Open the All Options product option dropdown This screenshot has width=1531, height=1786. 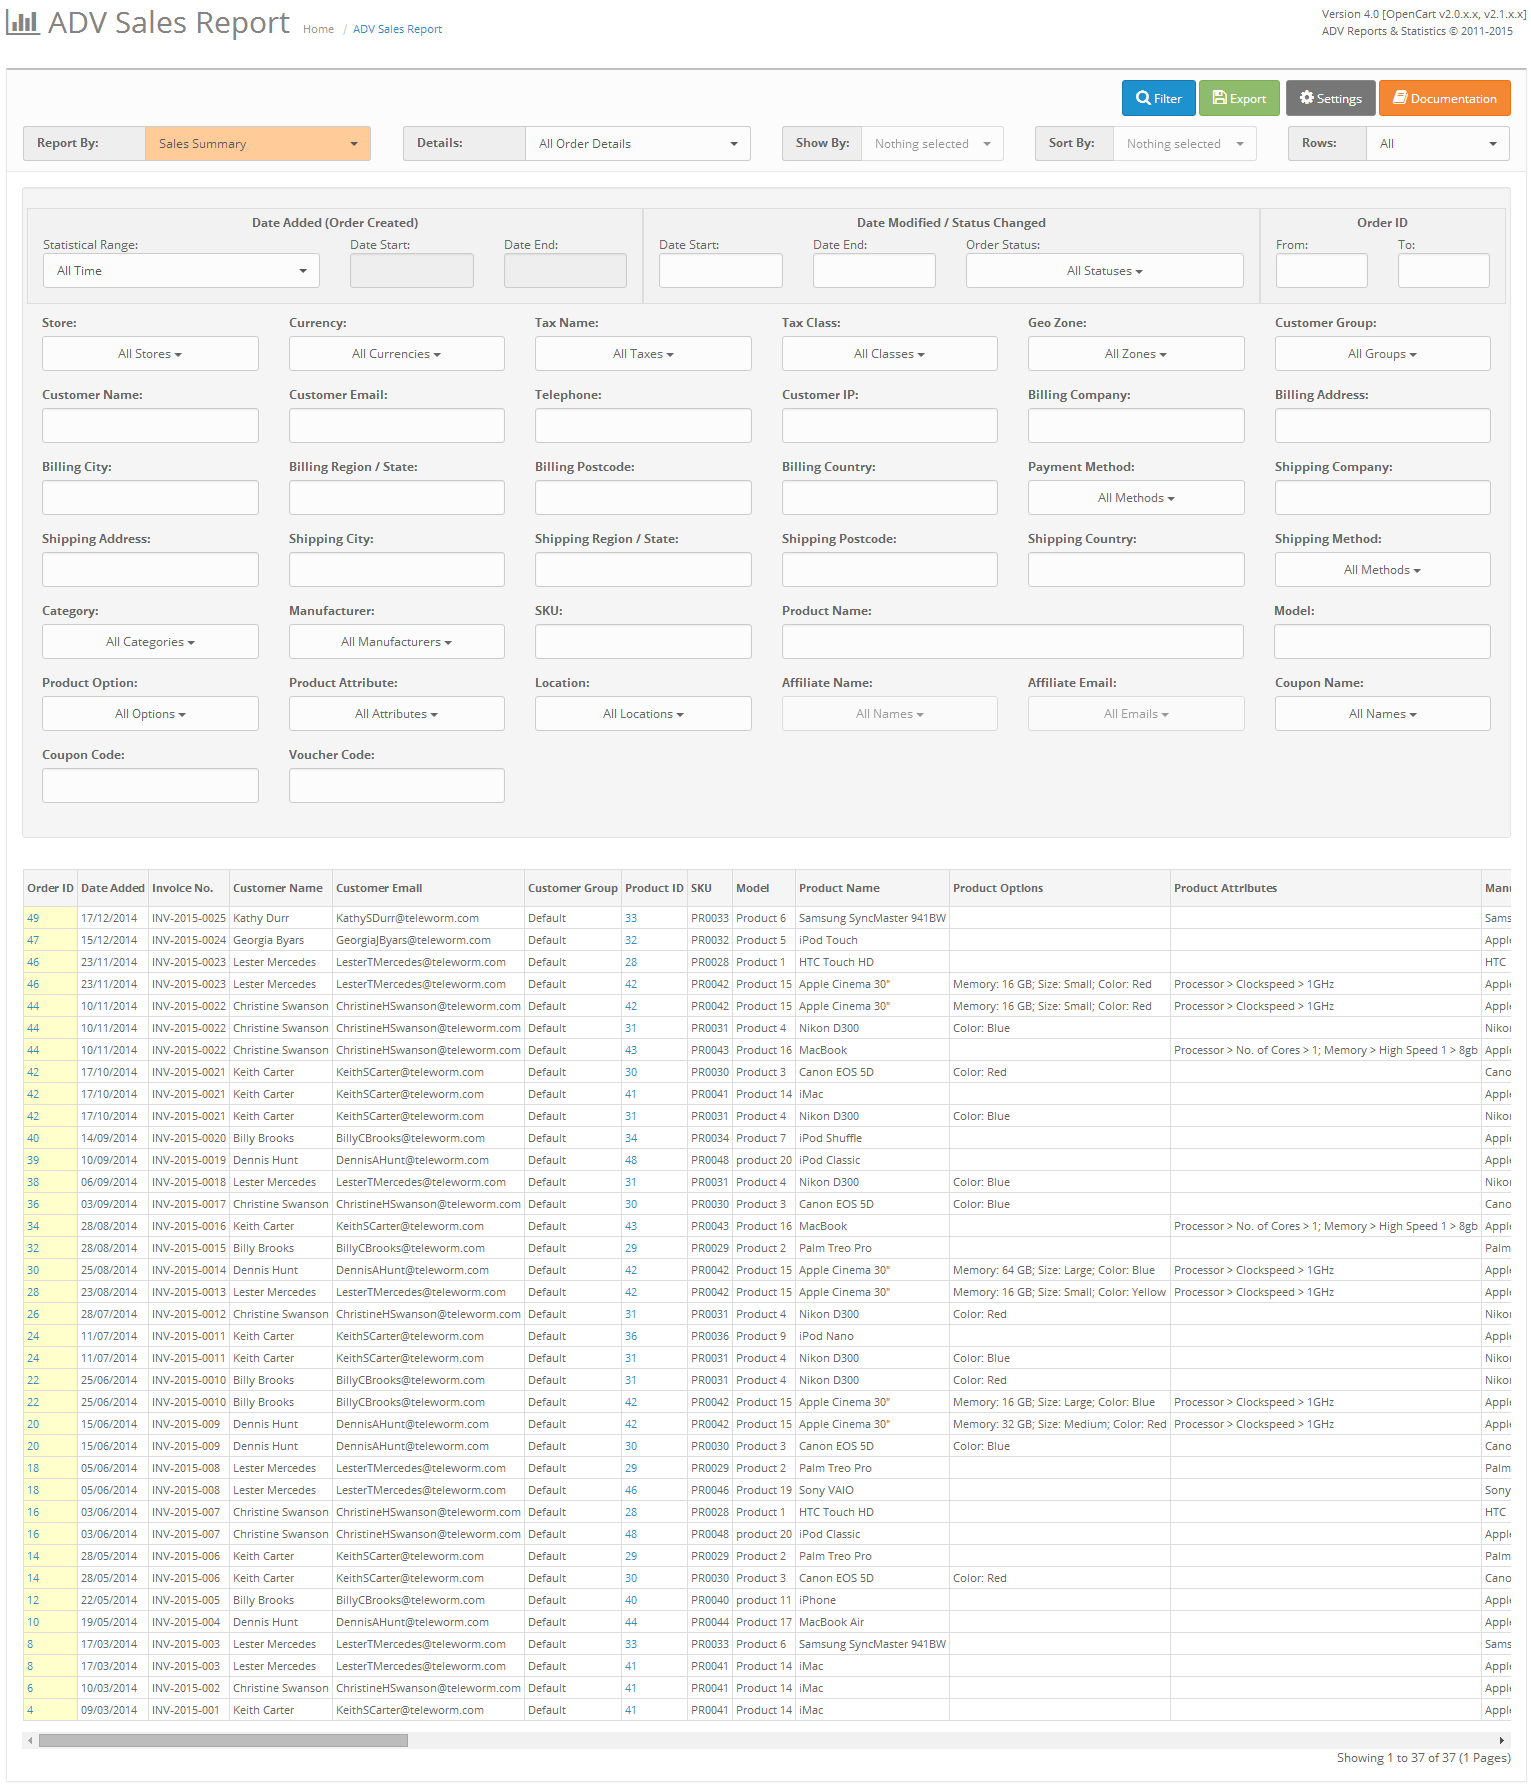[150, 713]
